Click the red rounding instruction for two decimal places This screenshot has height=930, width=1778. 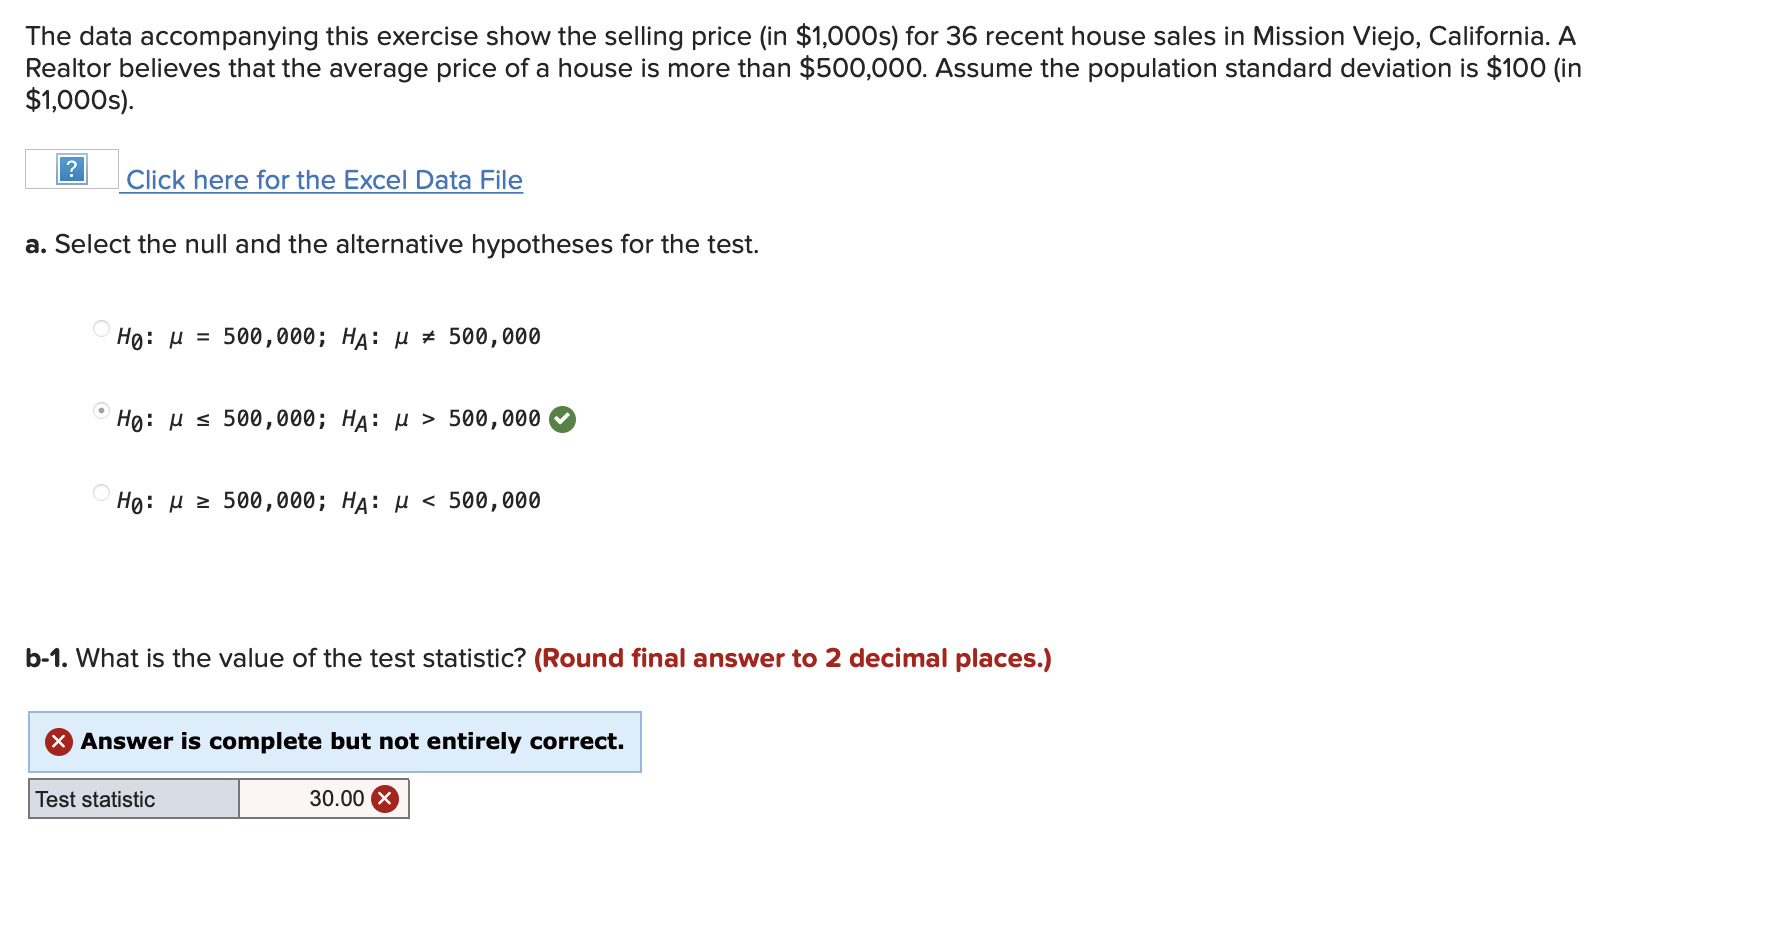[792, 658]
